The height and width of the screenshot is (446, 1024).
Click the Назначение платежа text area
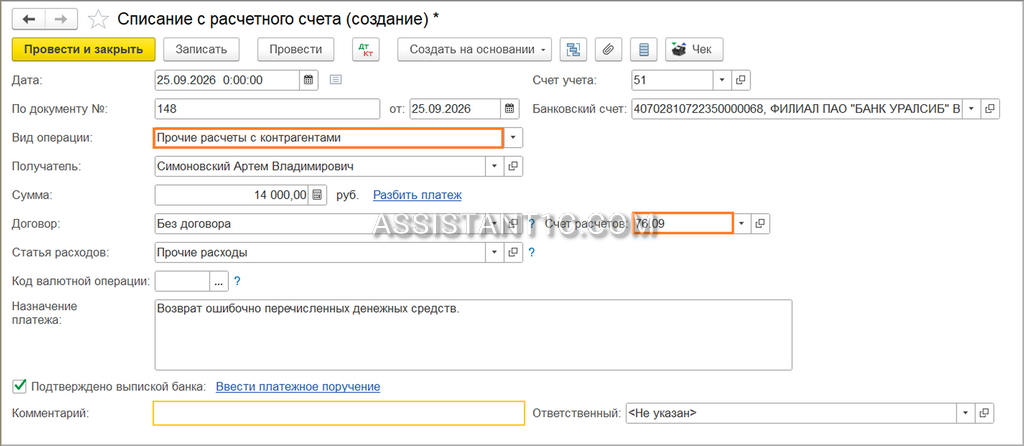coord(473,334)
